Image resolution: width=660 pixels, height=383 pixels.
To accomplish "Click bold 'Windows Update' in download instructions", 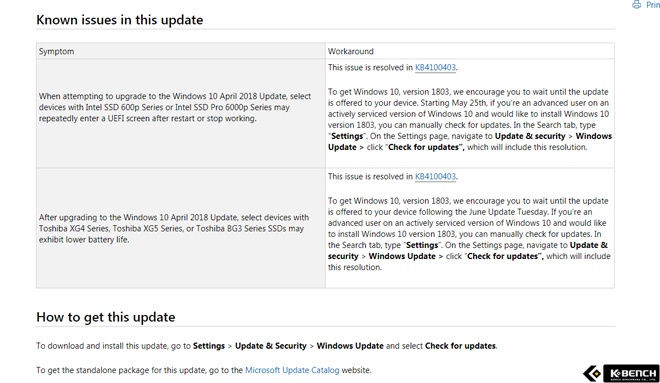I will [x=350, y=346].
